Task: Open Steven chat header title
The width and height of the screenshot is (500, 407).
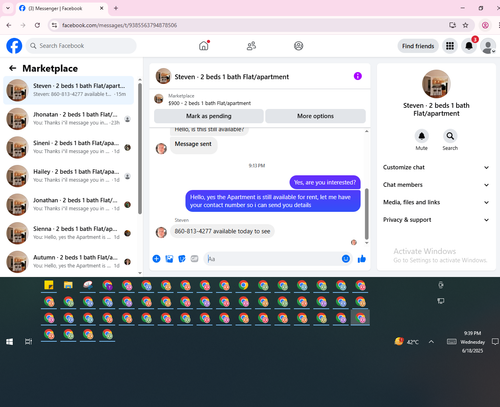Action: [232, 77]
